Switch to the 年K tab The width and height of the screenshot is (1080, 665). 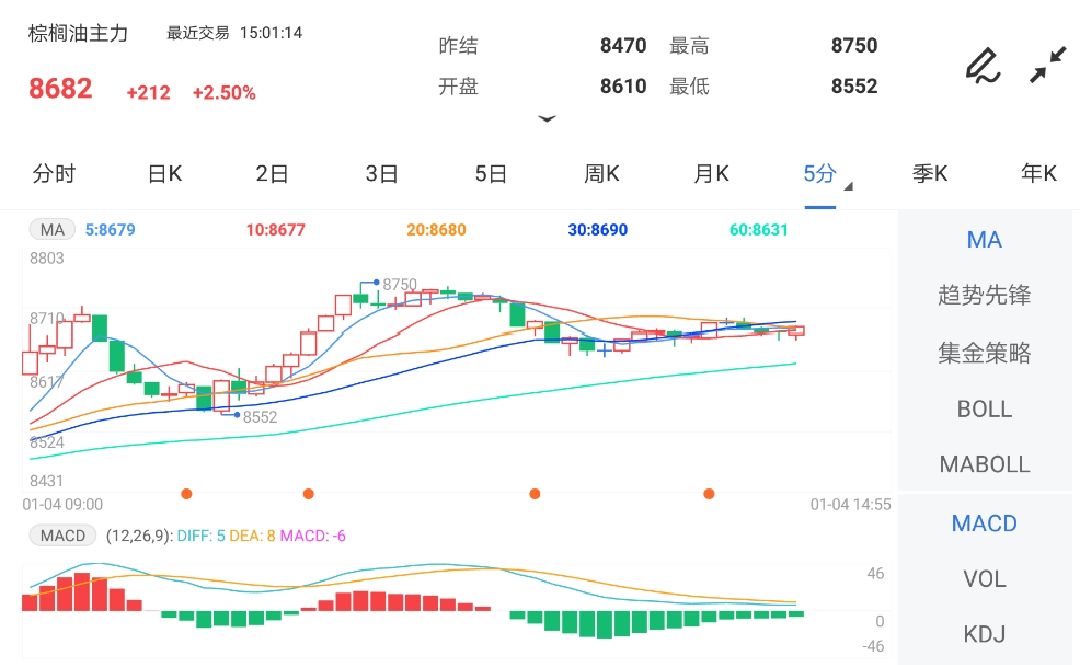tap(1039, 174)
